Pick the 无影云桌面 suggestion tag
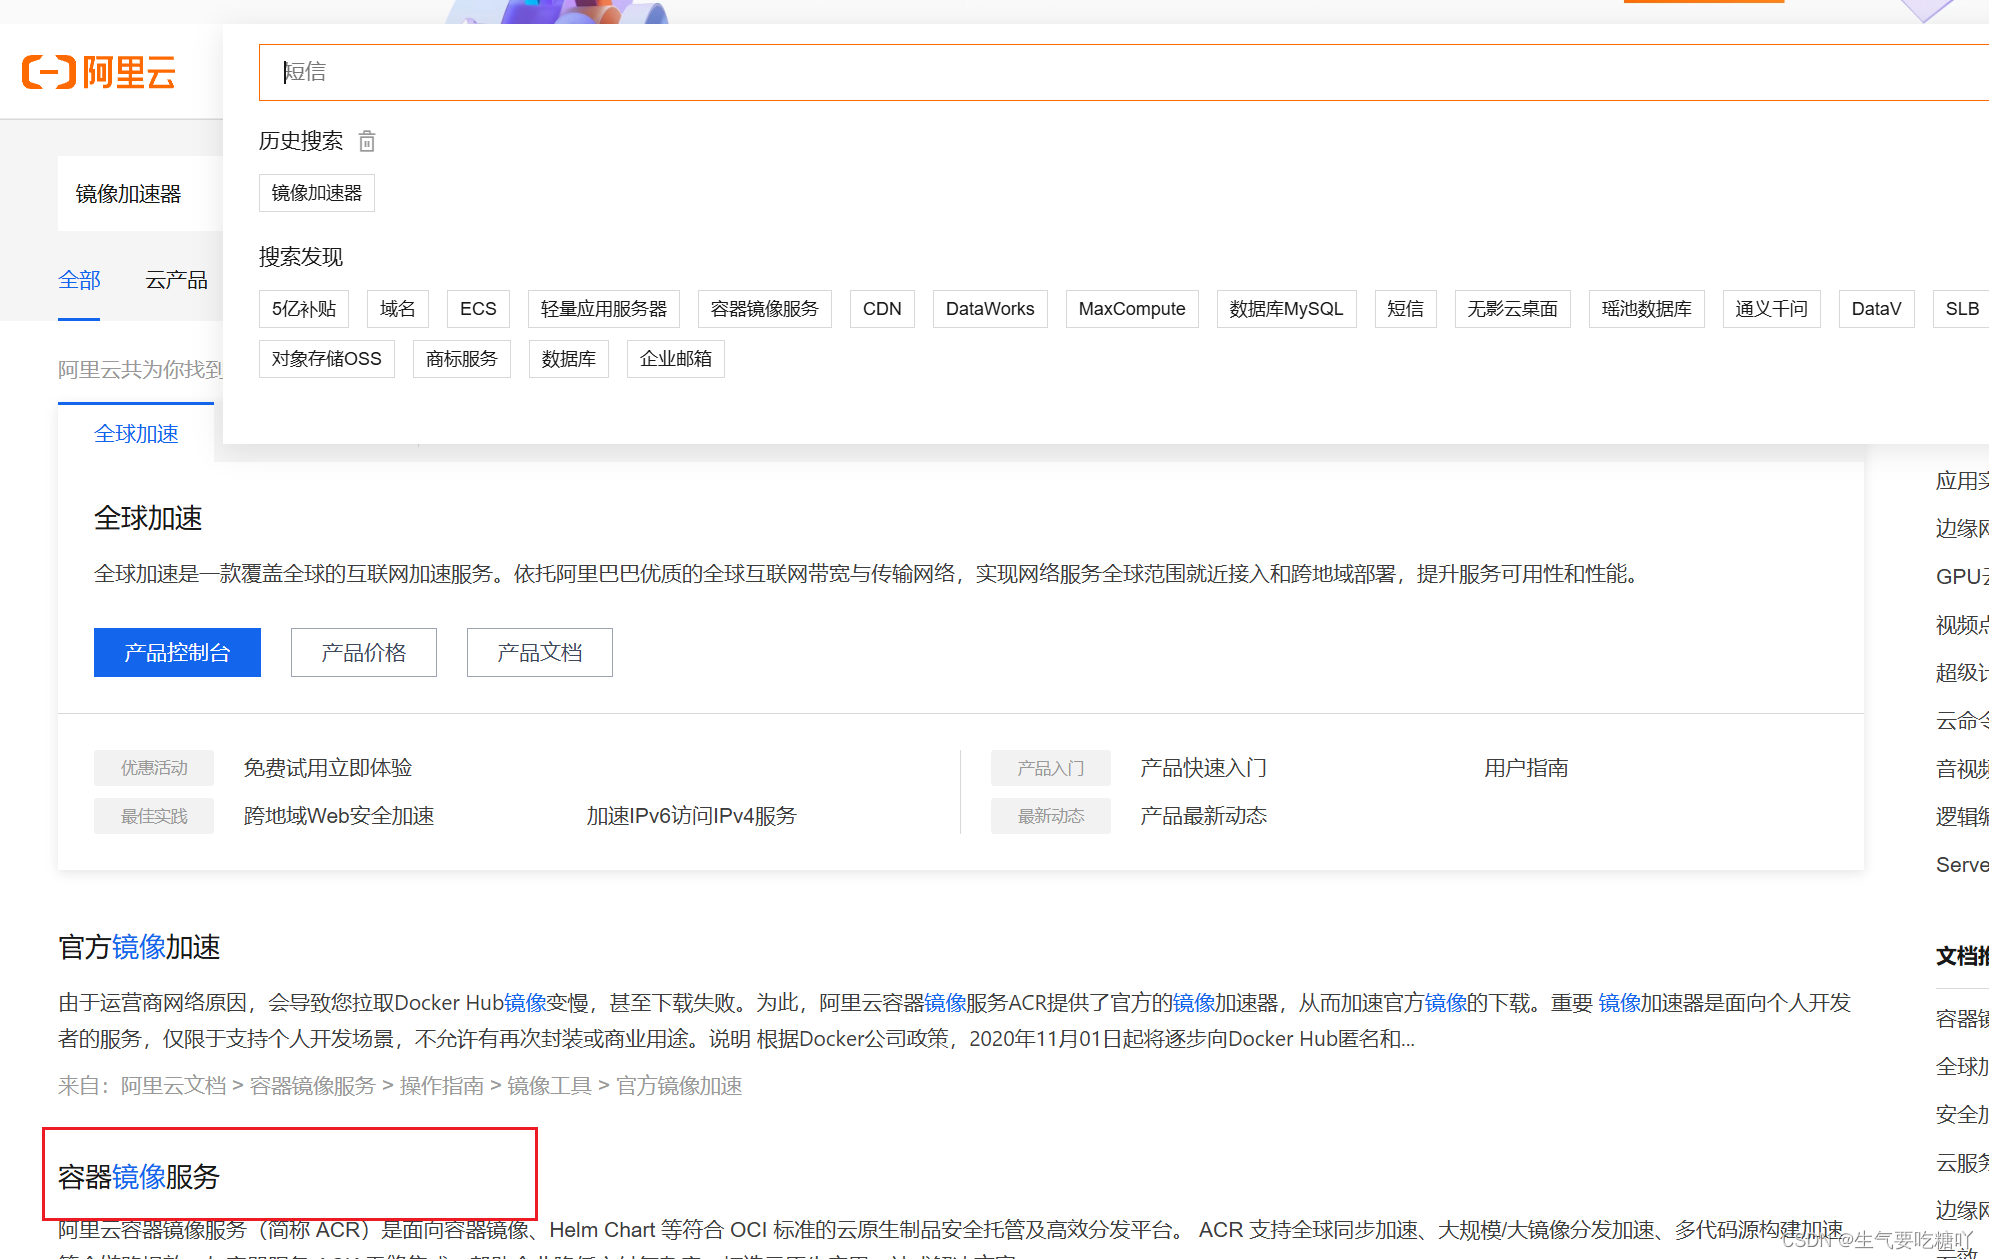Screen dimensions: 1989x1259 [x=1513, y=309]
